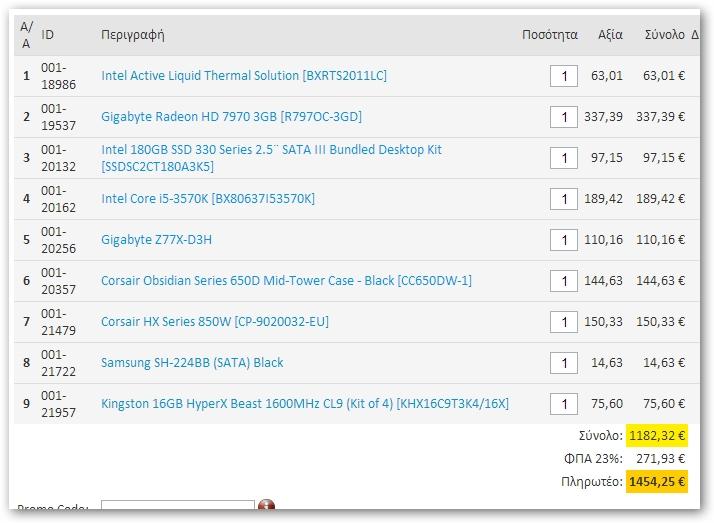714x523 pixels.
Task: Click the ΦΠΑ 23% amount 271,93 €
Action: pyautogui.click(x=660, y=458)
